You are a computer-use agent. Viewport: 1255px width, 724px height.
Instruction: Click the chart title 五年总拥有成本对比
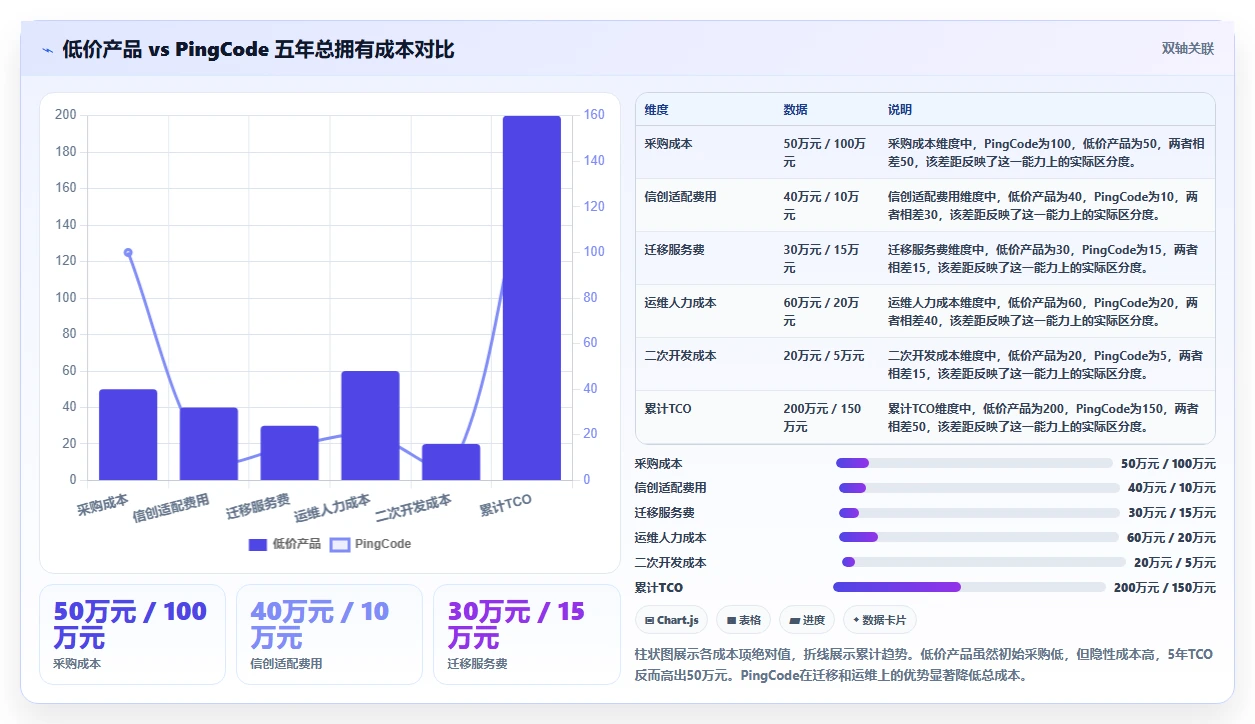[x=364, y=49]
